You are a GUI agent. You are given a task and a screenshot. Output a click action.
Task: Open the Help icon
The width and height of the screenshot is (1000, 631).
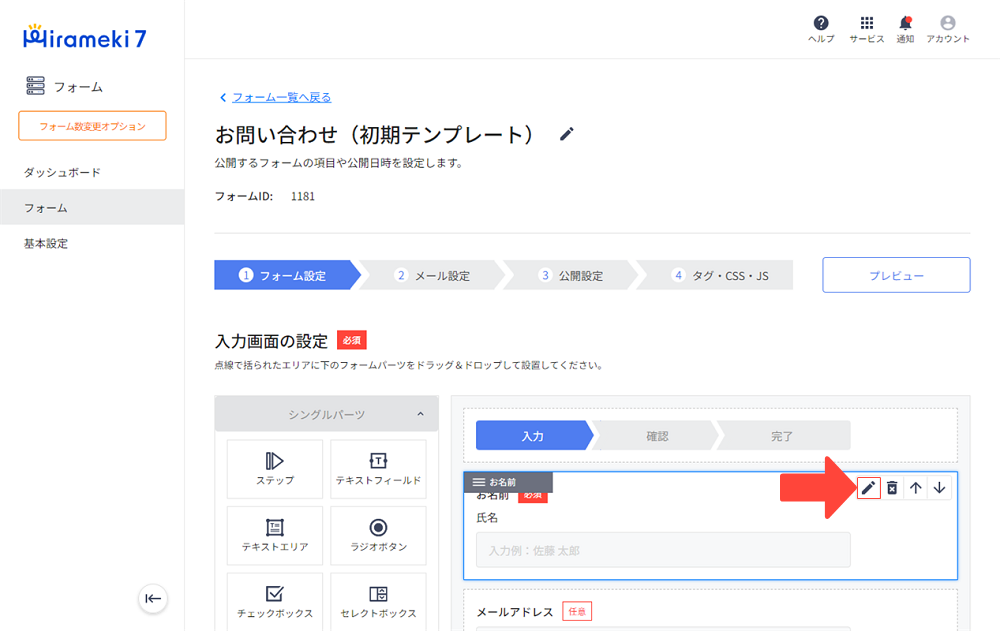click(x=821, y=29)
